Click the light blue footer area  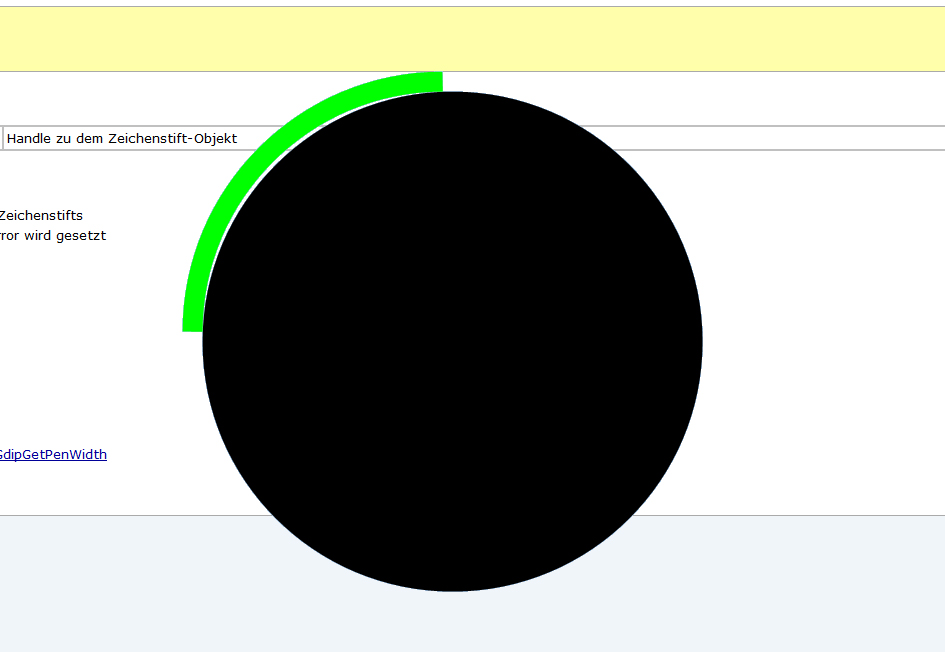[800, 585]
